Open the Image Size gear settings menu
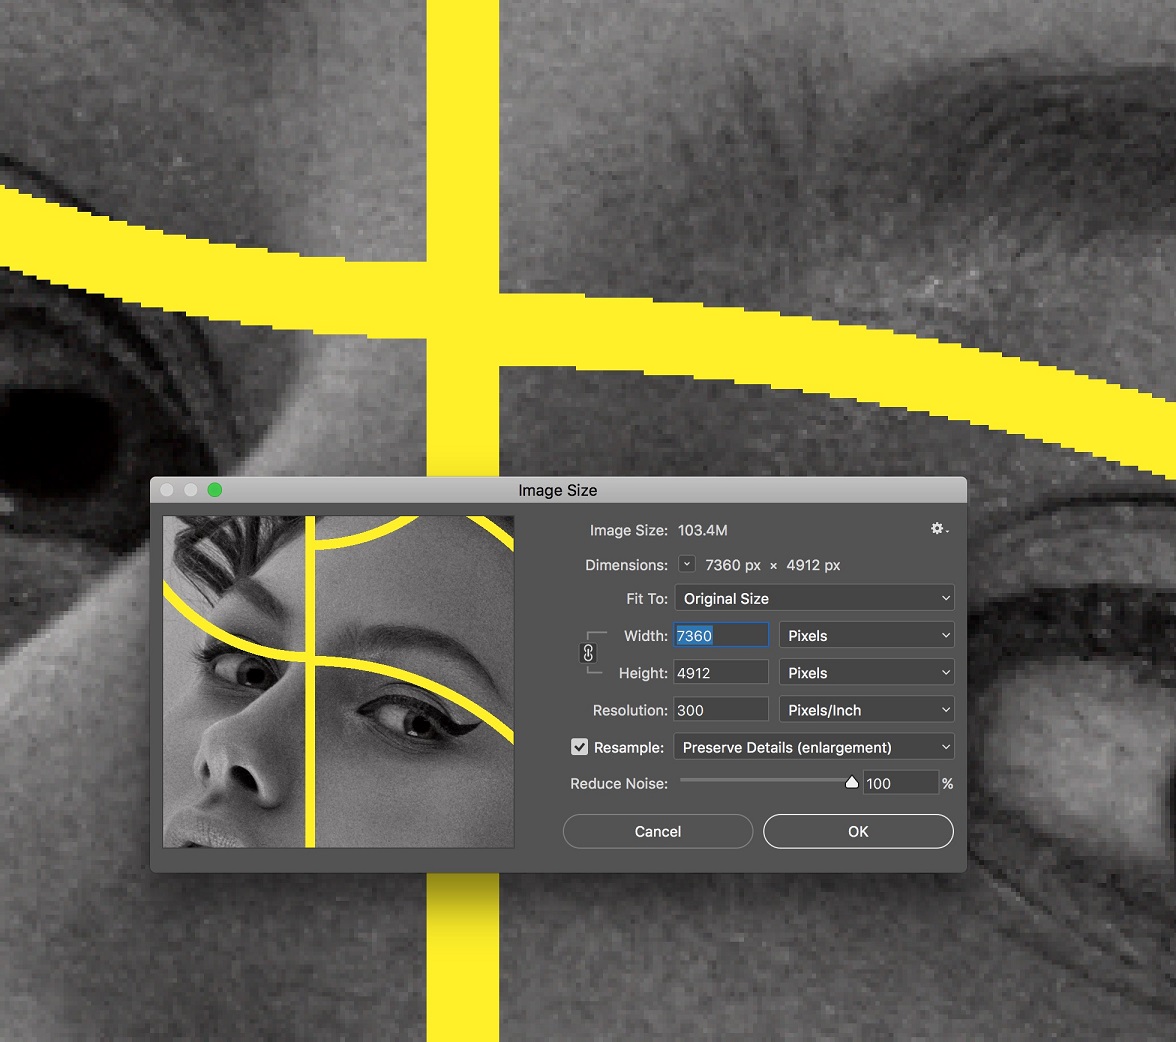This screenshot has height=1042, width=1176. click(x=939, y=529)
